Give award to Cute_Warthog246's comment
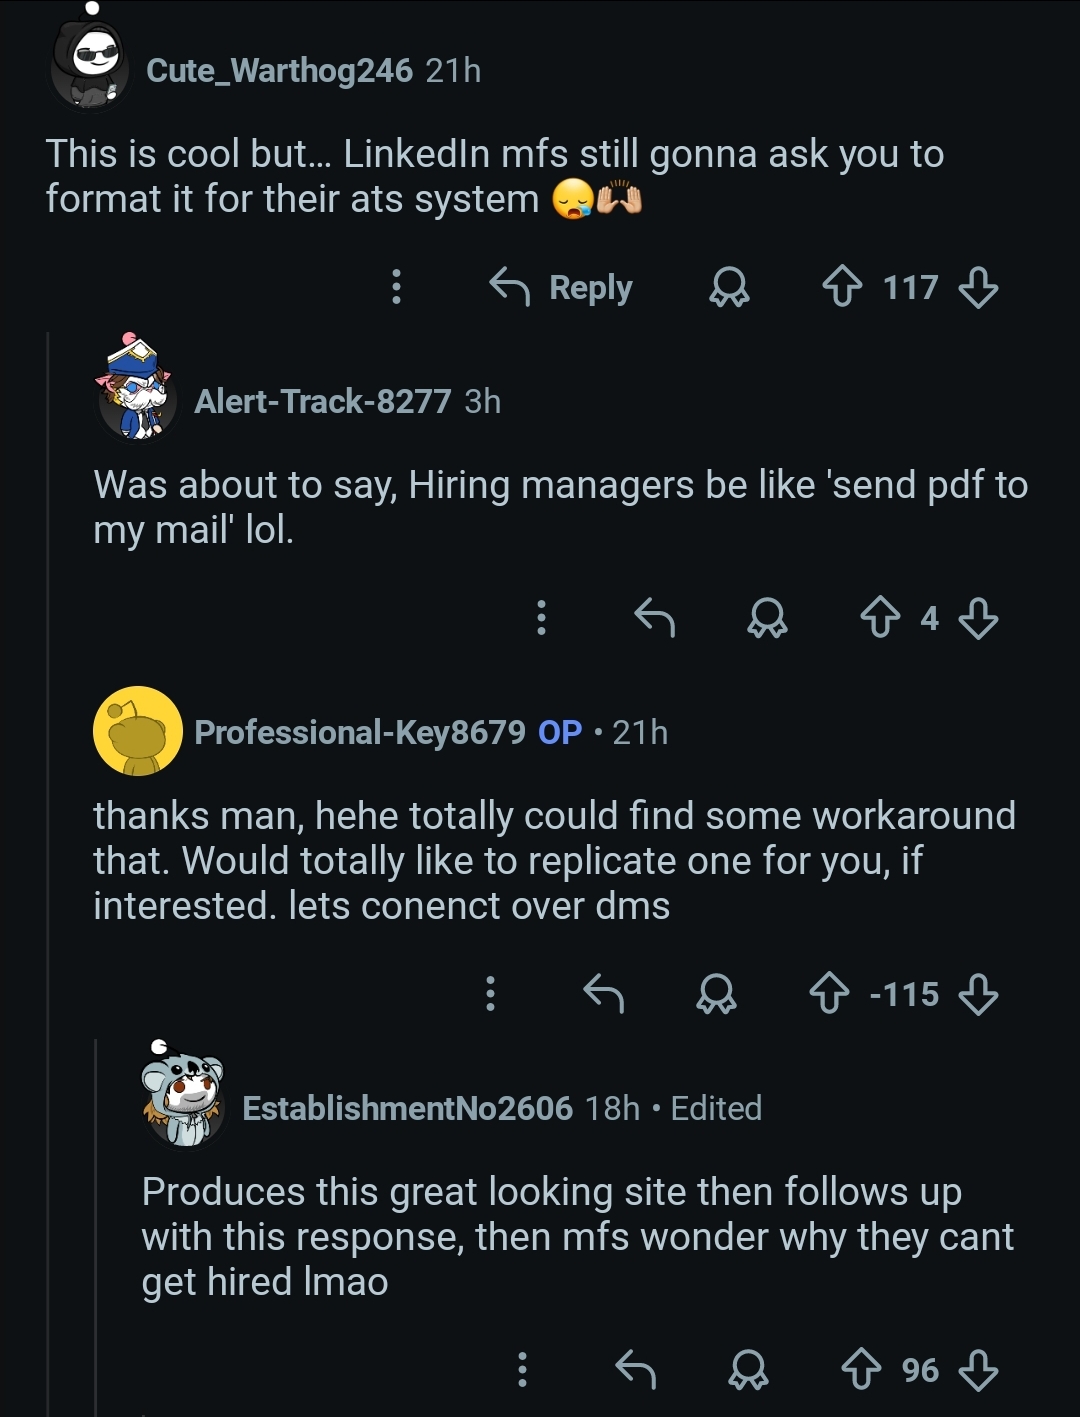Image resolution: width=1080 pixels, height=1417 pixels. [729, 288]
